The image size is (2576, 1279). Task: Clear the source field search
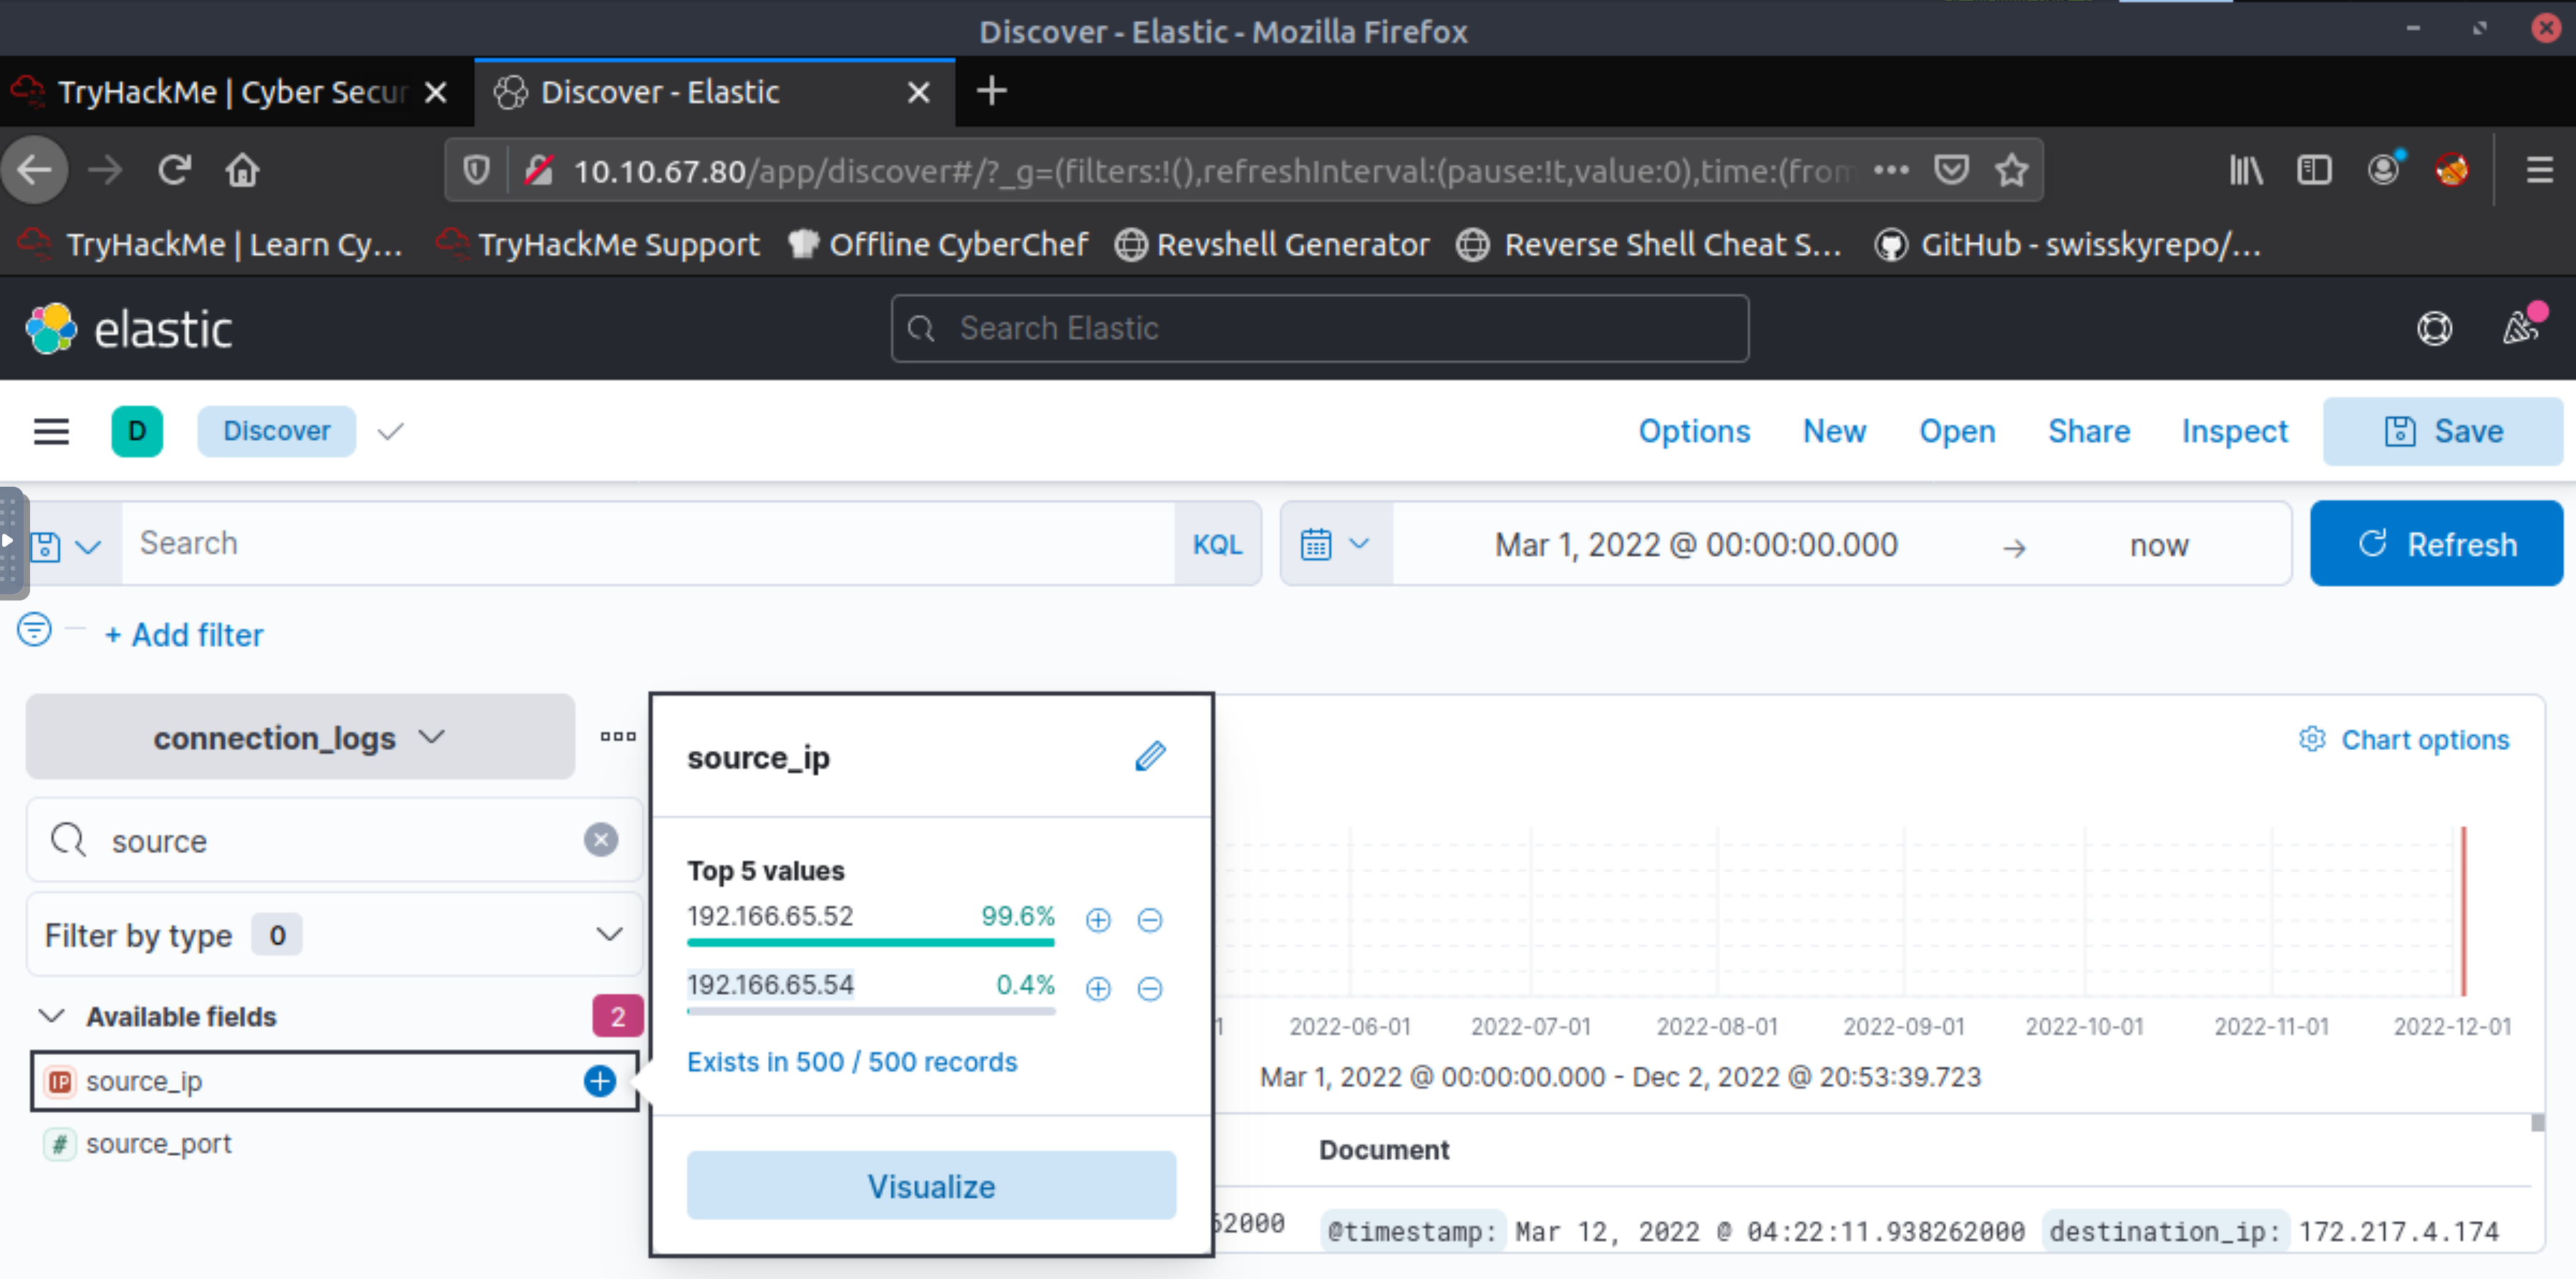601,840
